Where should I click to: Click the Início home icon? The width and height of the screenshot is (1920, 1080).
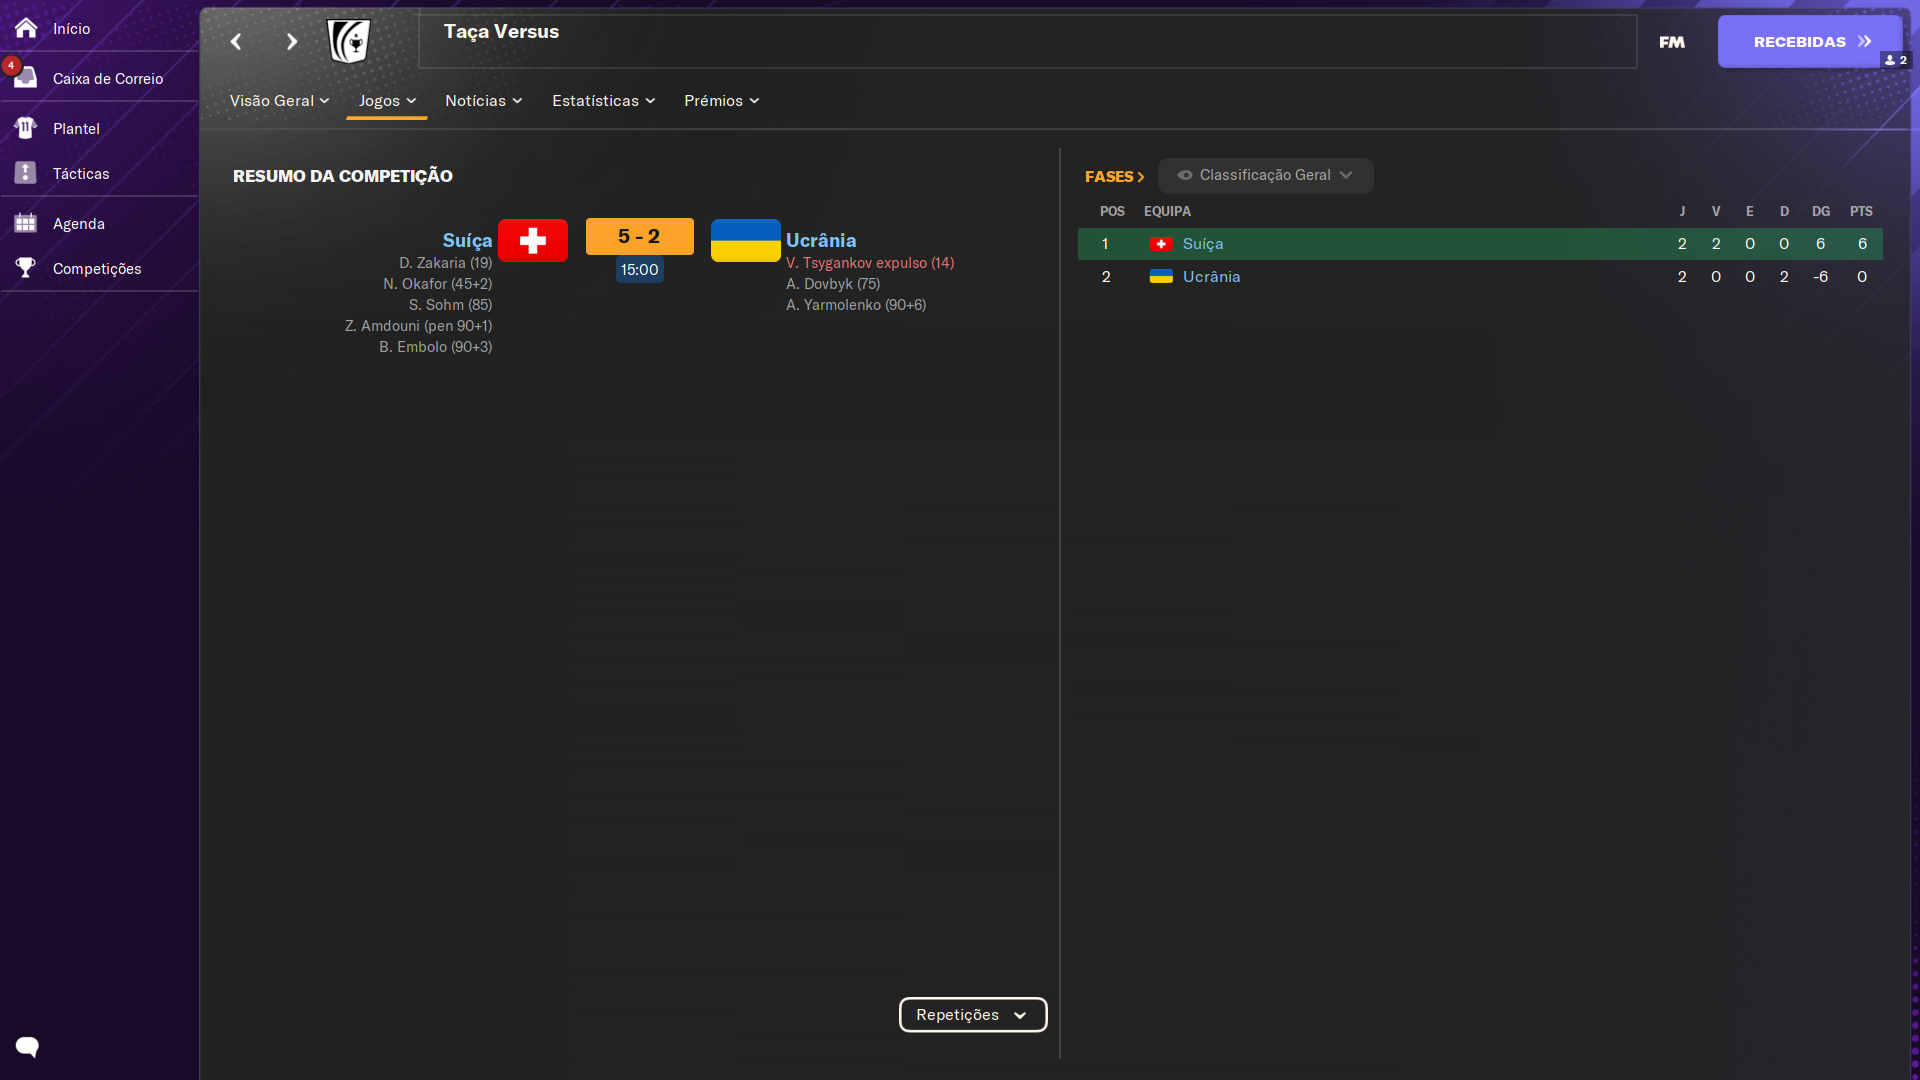[x=26, y=28]
